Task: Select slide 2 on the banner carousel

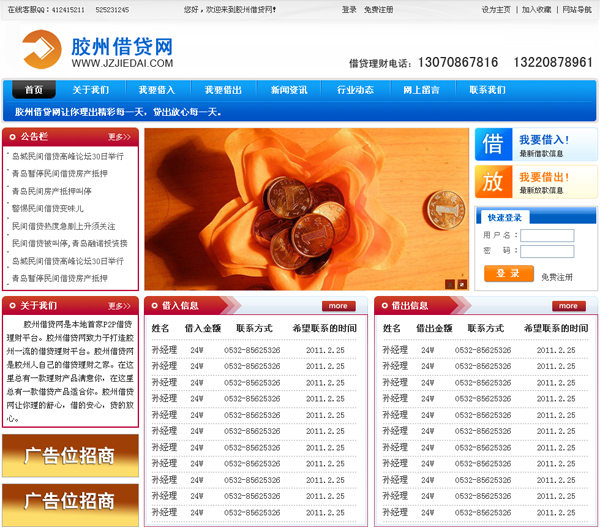Action: pos(462,284)
